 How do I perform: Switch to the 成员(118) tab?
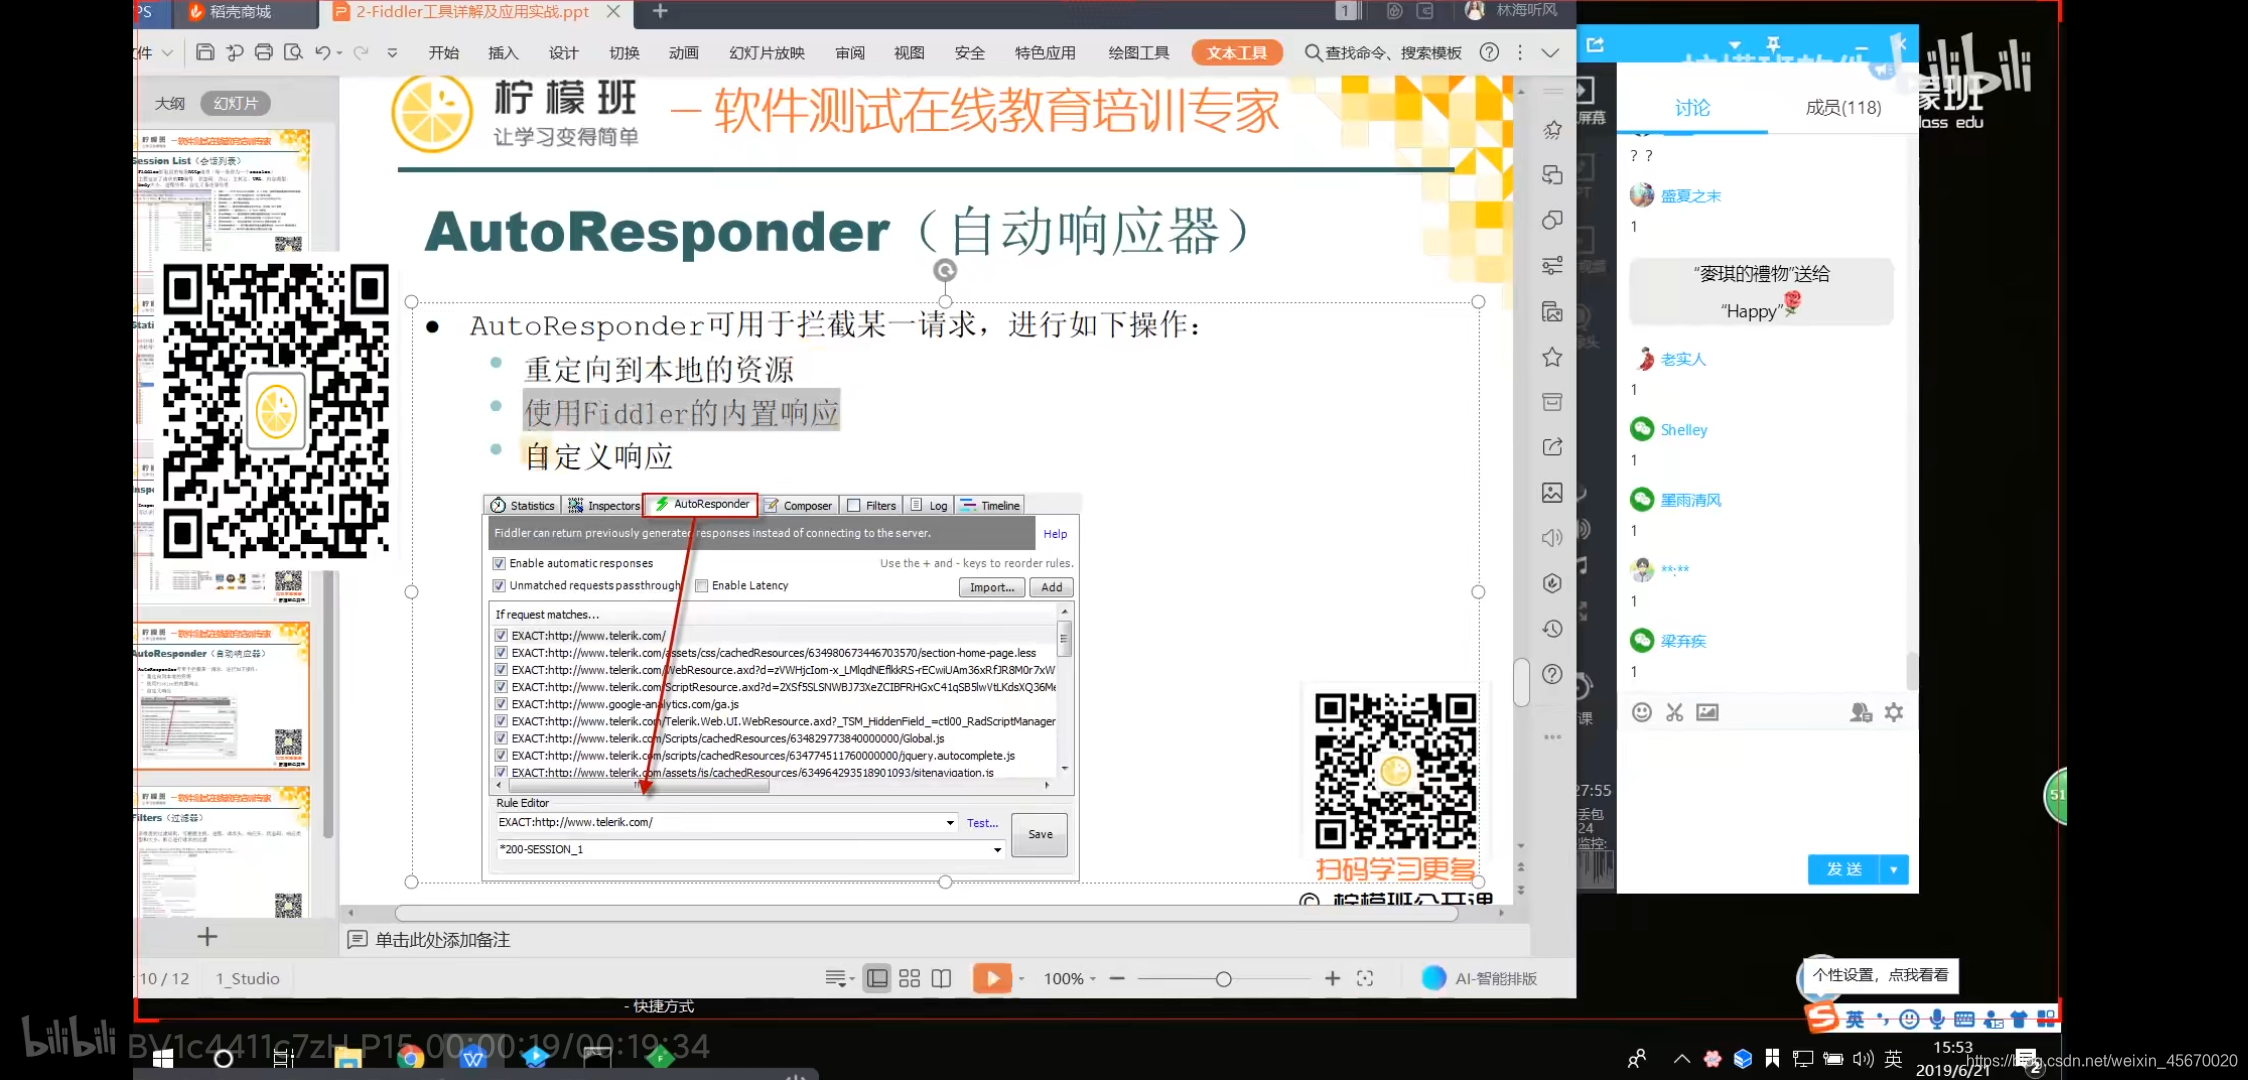pyautogui.click(x=1843, y=108)
